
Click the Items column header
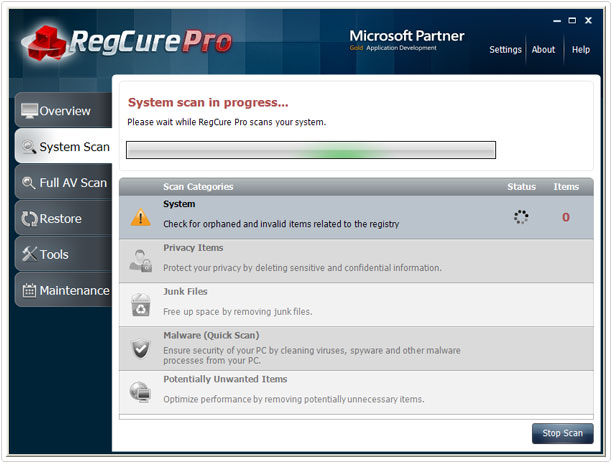[x=566, y=187]
